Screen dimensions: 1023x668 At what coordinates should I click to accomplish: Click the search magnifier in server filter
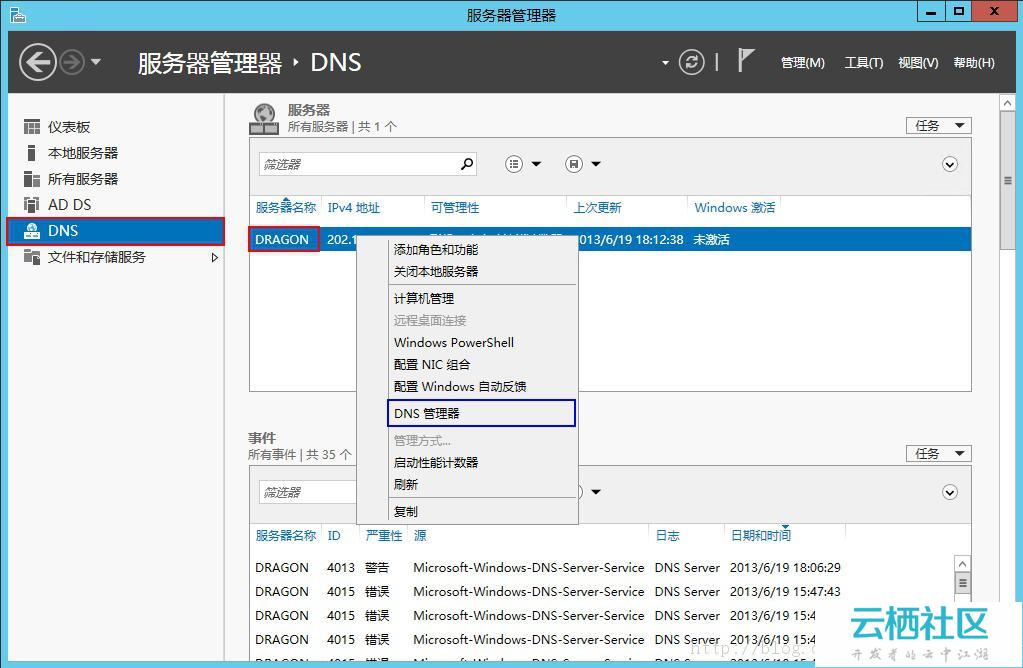466,164
